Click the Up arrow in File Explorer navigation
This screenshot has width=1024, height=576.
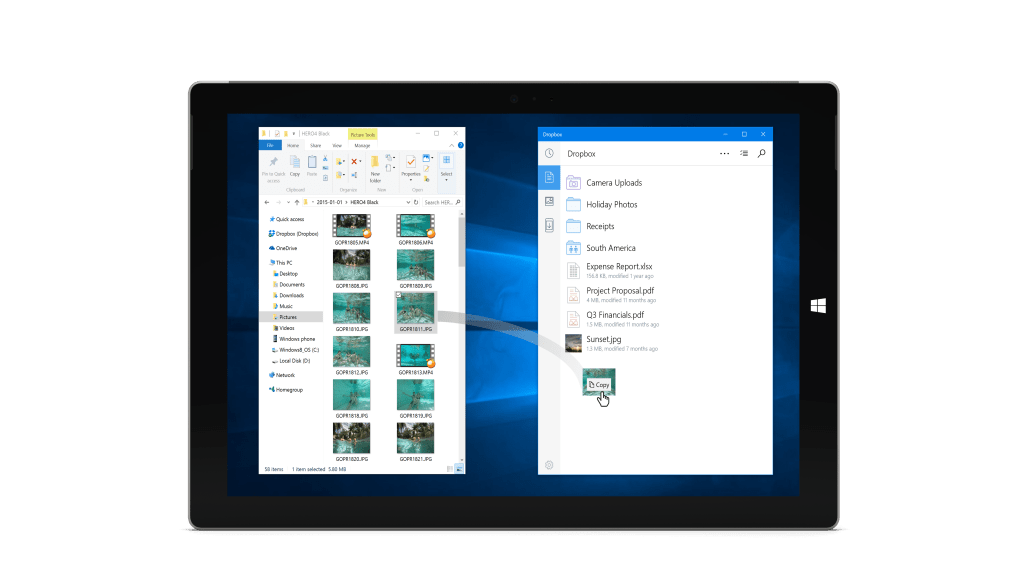297,202
